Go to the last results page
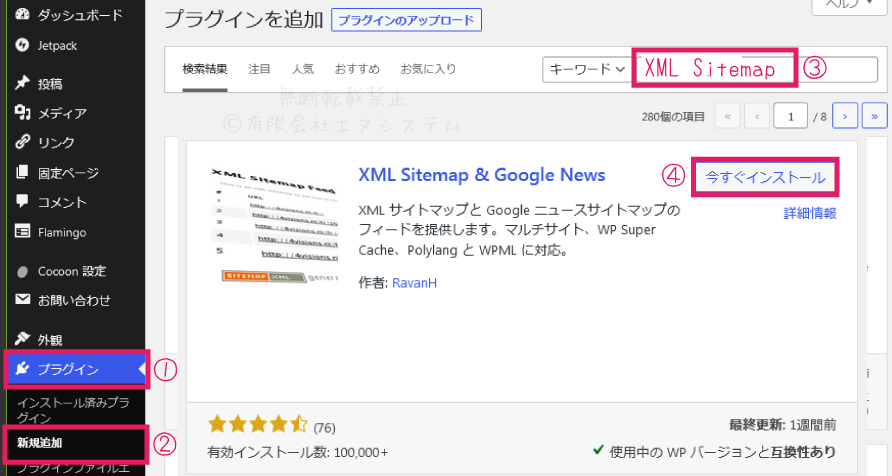Screen dimensions: 892x476 tap(874, 117)
